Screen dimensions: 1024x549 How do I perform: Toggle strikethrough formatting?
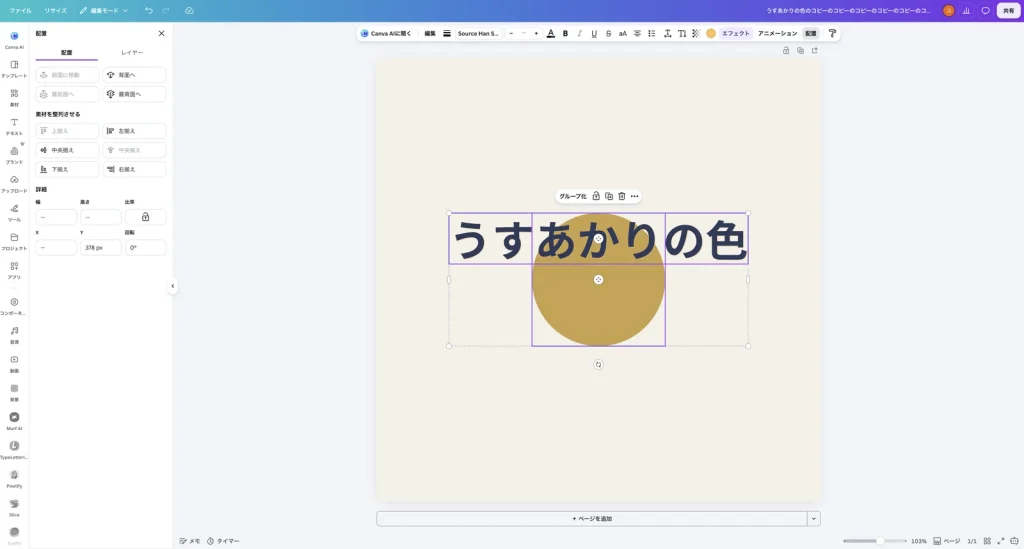tap(608, 33)
